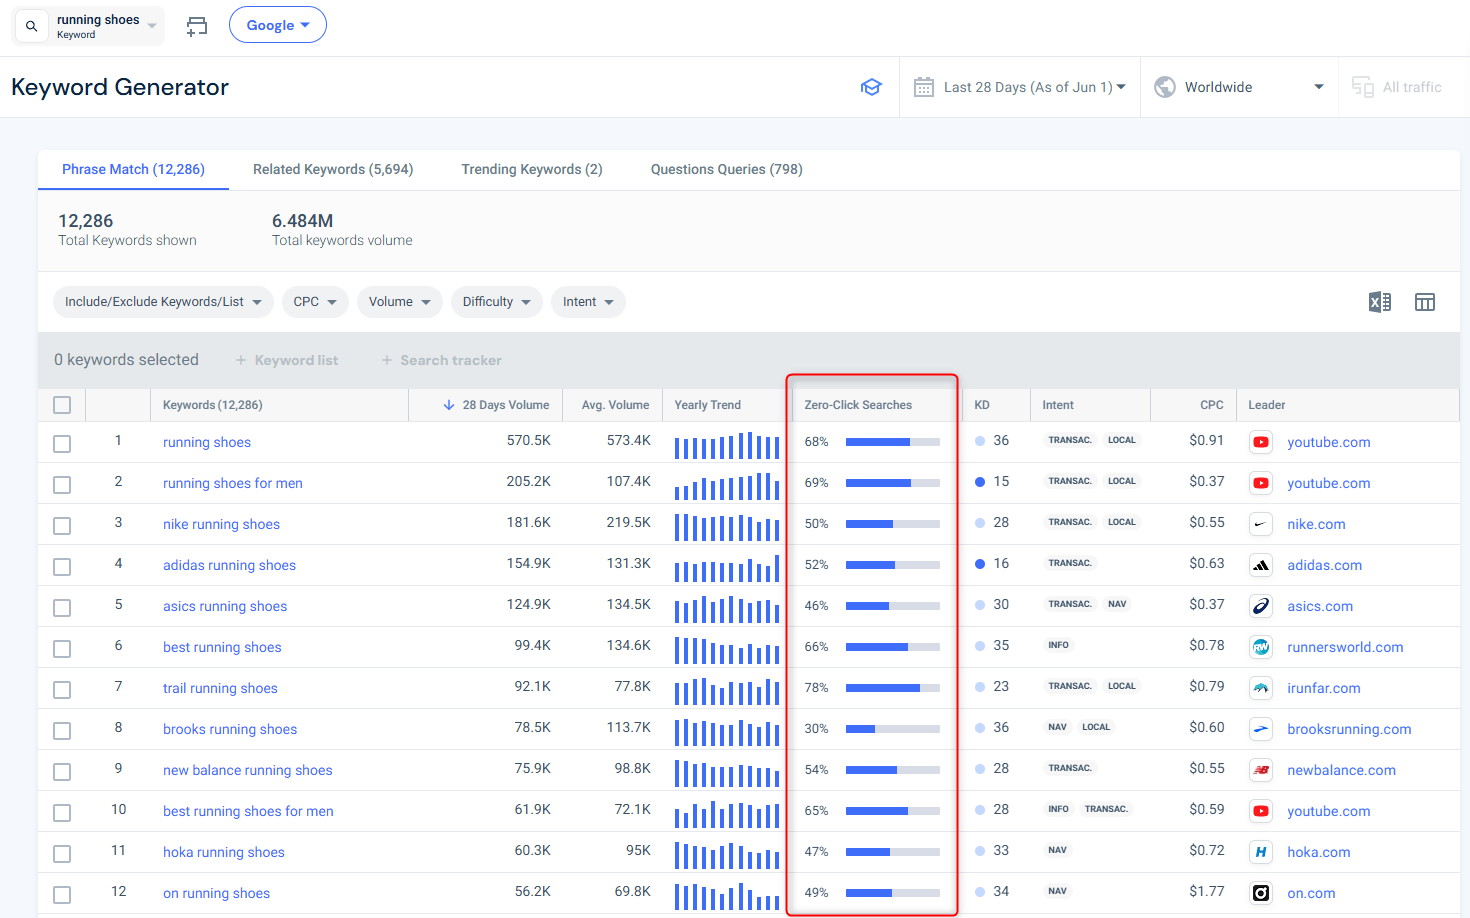Check the running shoes for men checkbox
This screenshot has width=1470, height=918.
[62, 484]
